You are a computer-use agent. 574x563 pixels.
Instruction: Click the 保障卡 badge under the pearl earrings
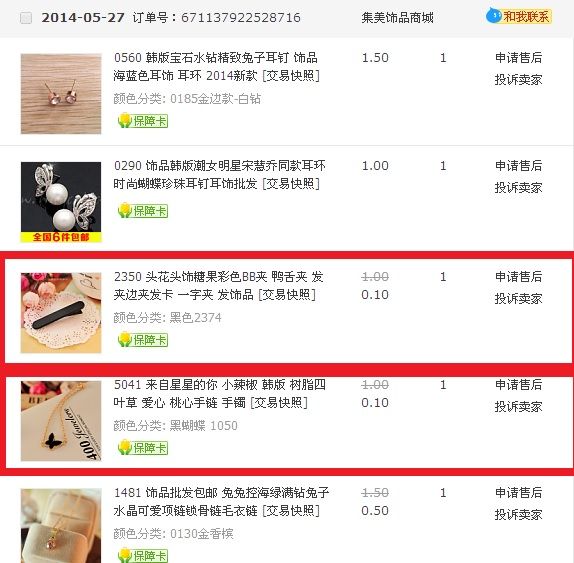coord(143,211)
